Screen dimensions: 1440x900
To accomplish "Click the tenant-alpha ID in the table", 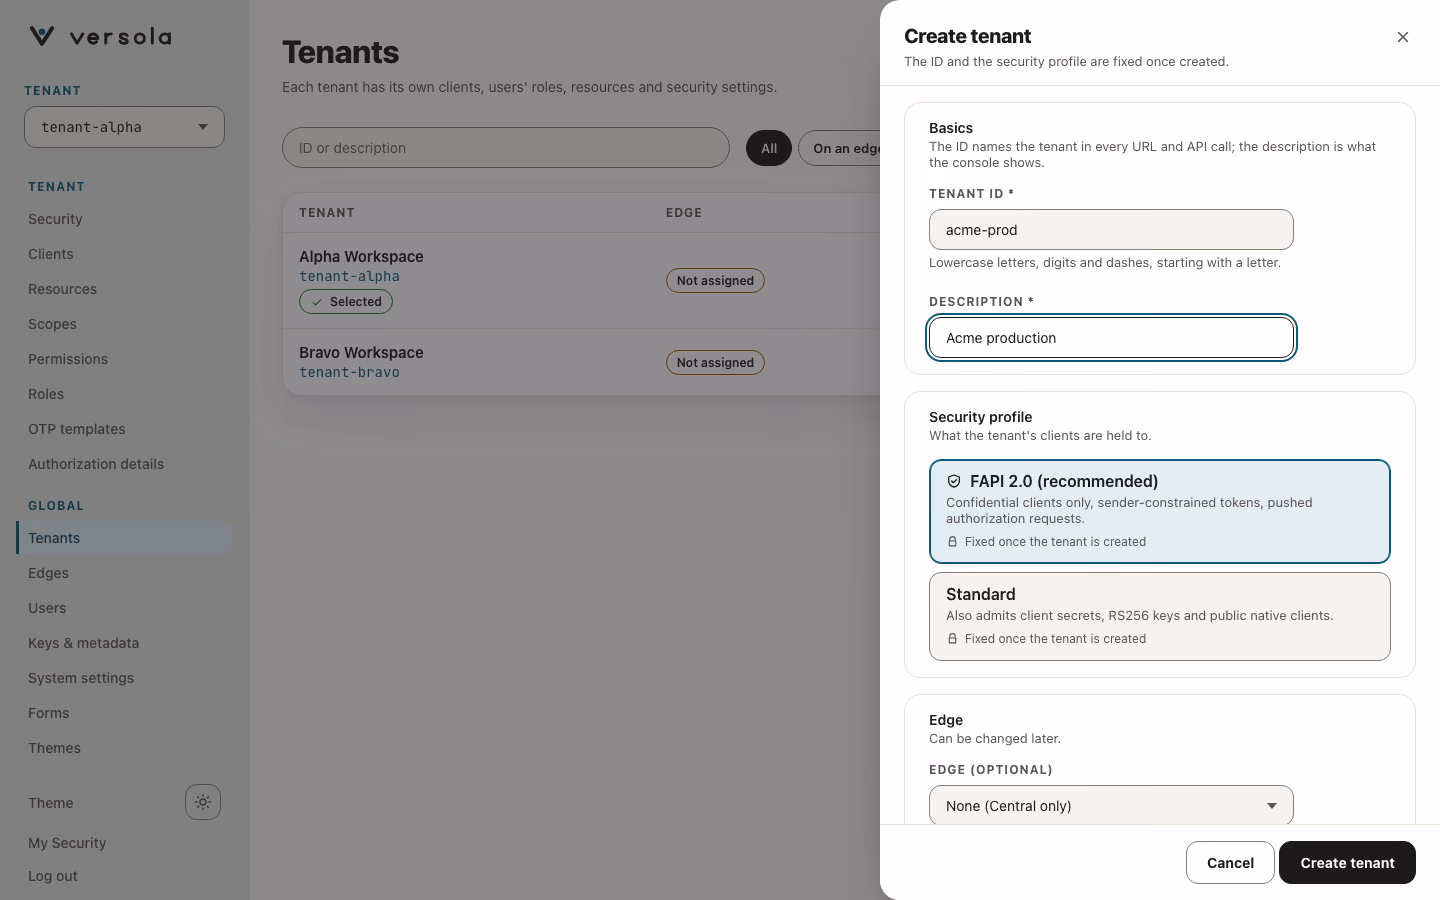I will (349, 277).
